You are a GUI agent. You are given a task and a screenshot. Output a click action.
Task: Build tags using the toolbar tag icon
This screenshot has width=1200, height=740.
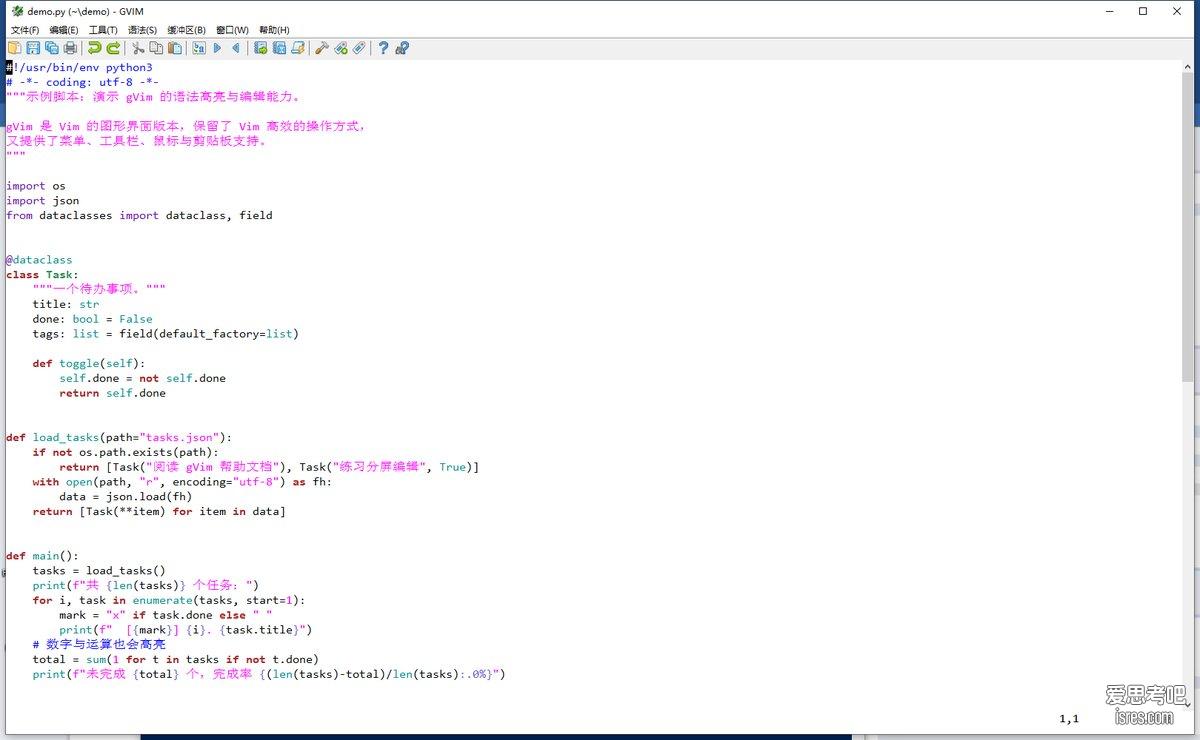341,48
